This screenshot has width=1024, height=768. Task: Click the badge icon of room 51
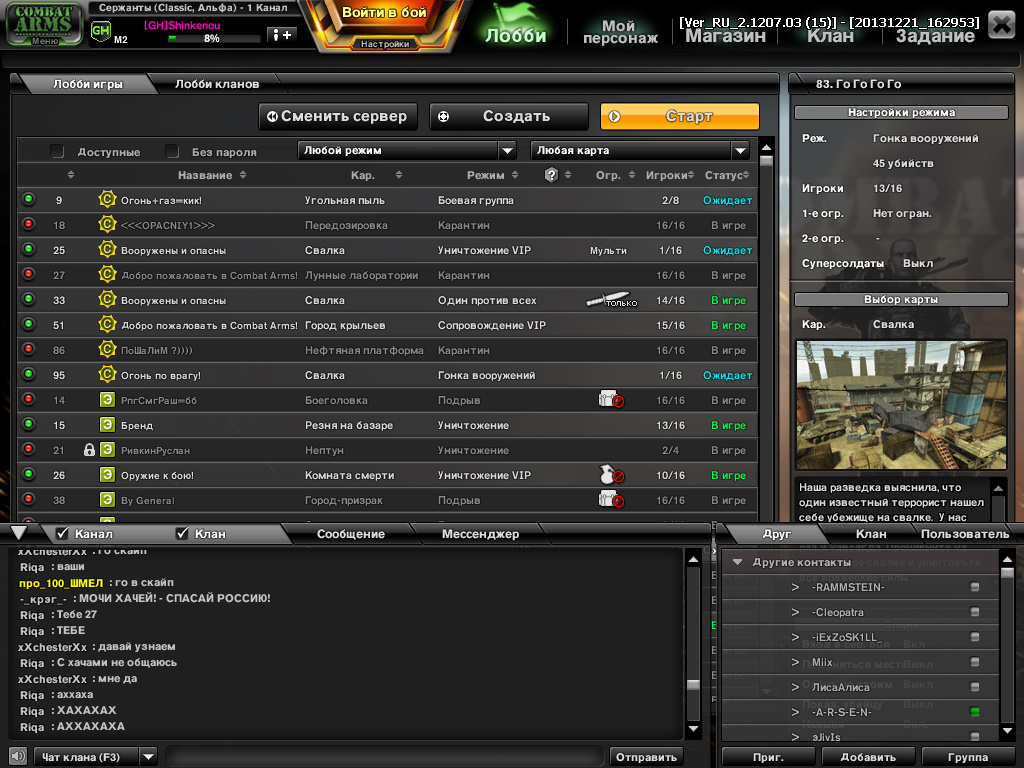coord(107,325)
